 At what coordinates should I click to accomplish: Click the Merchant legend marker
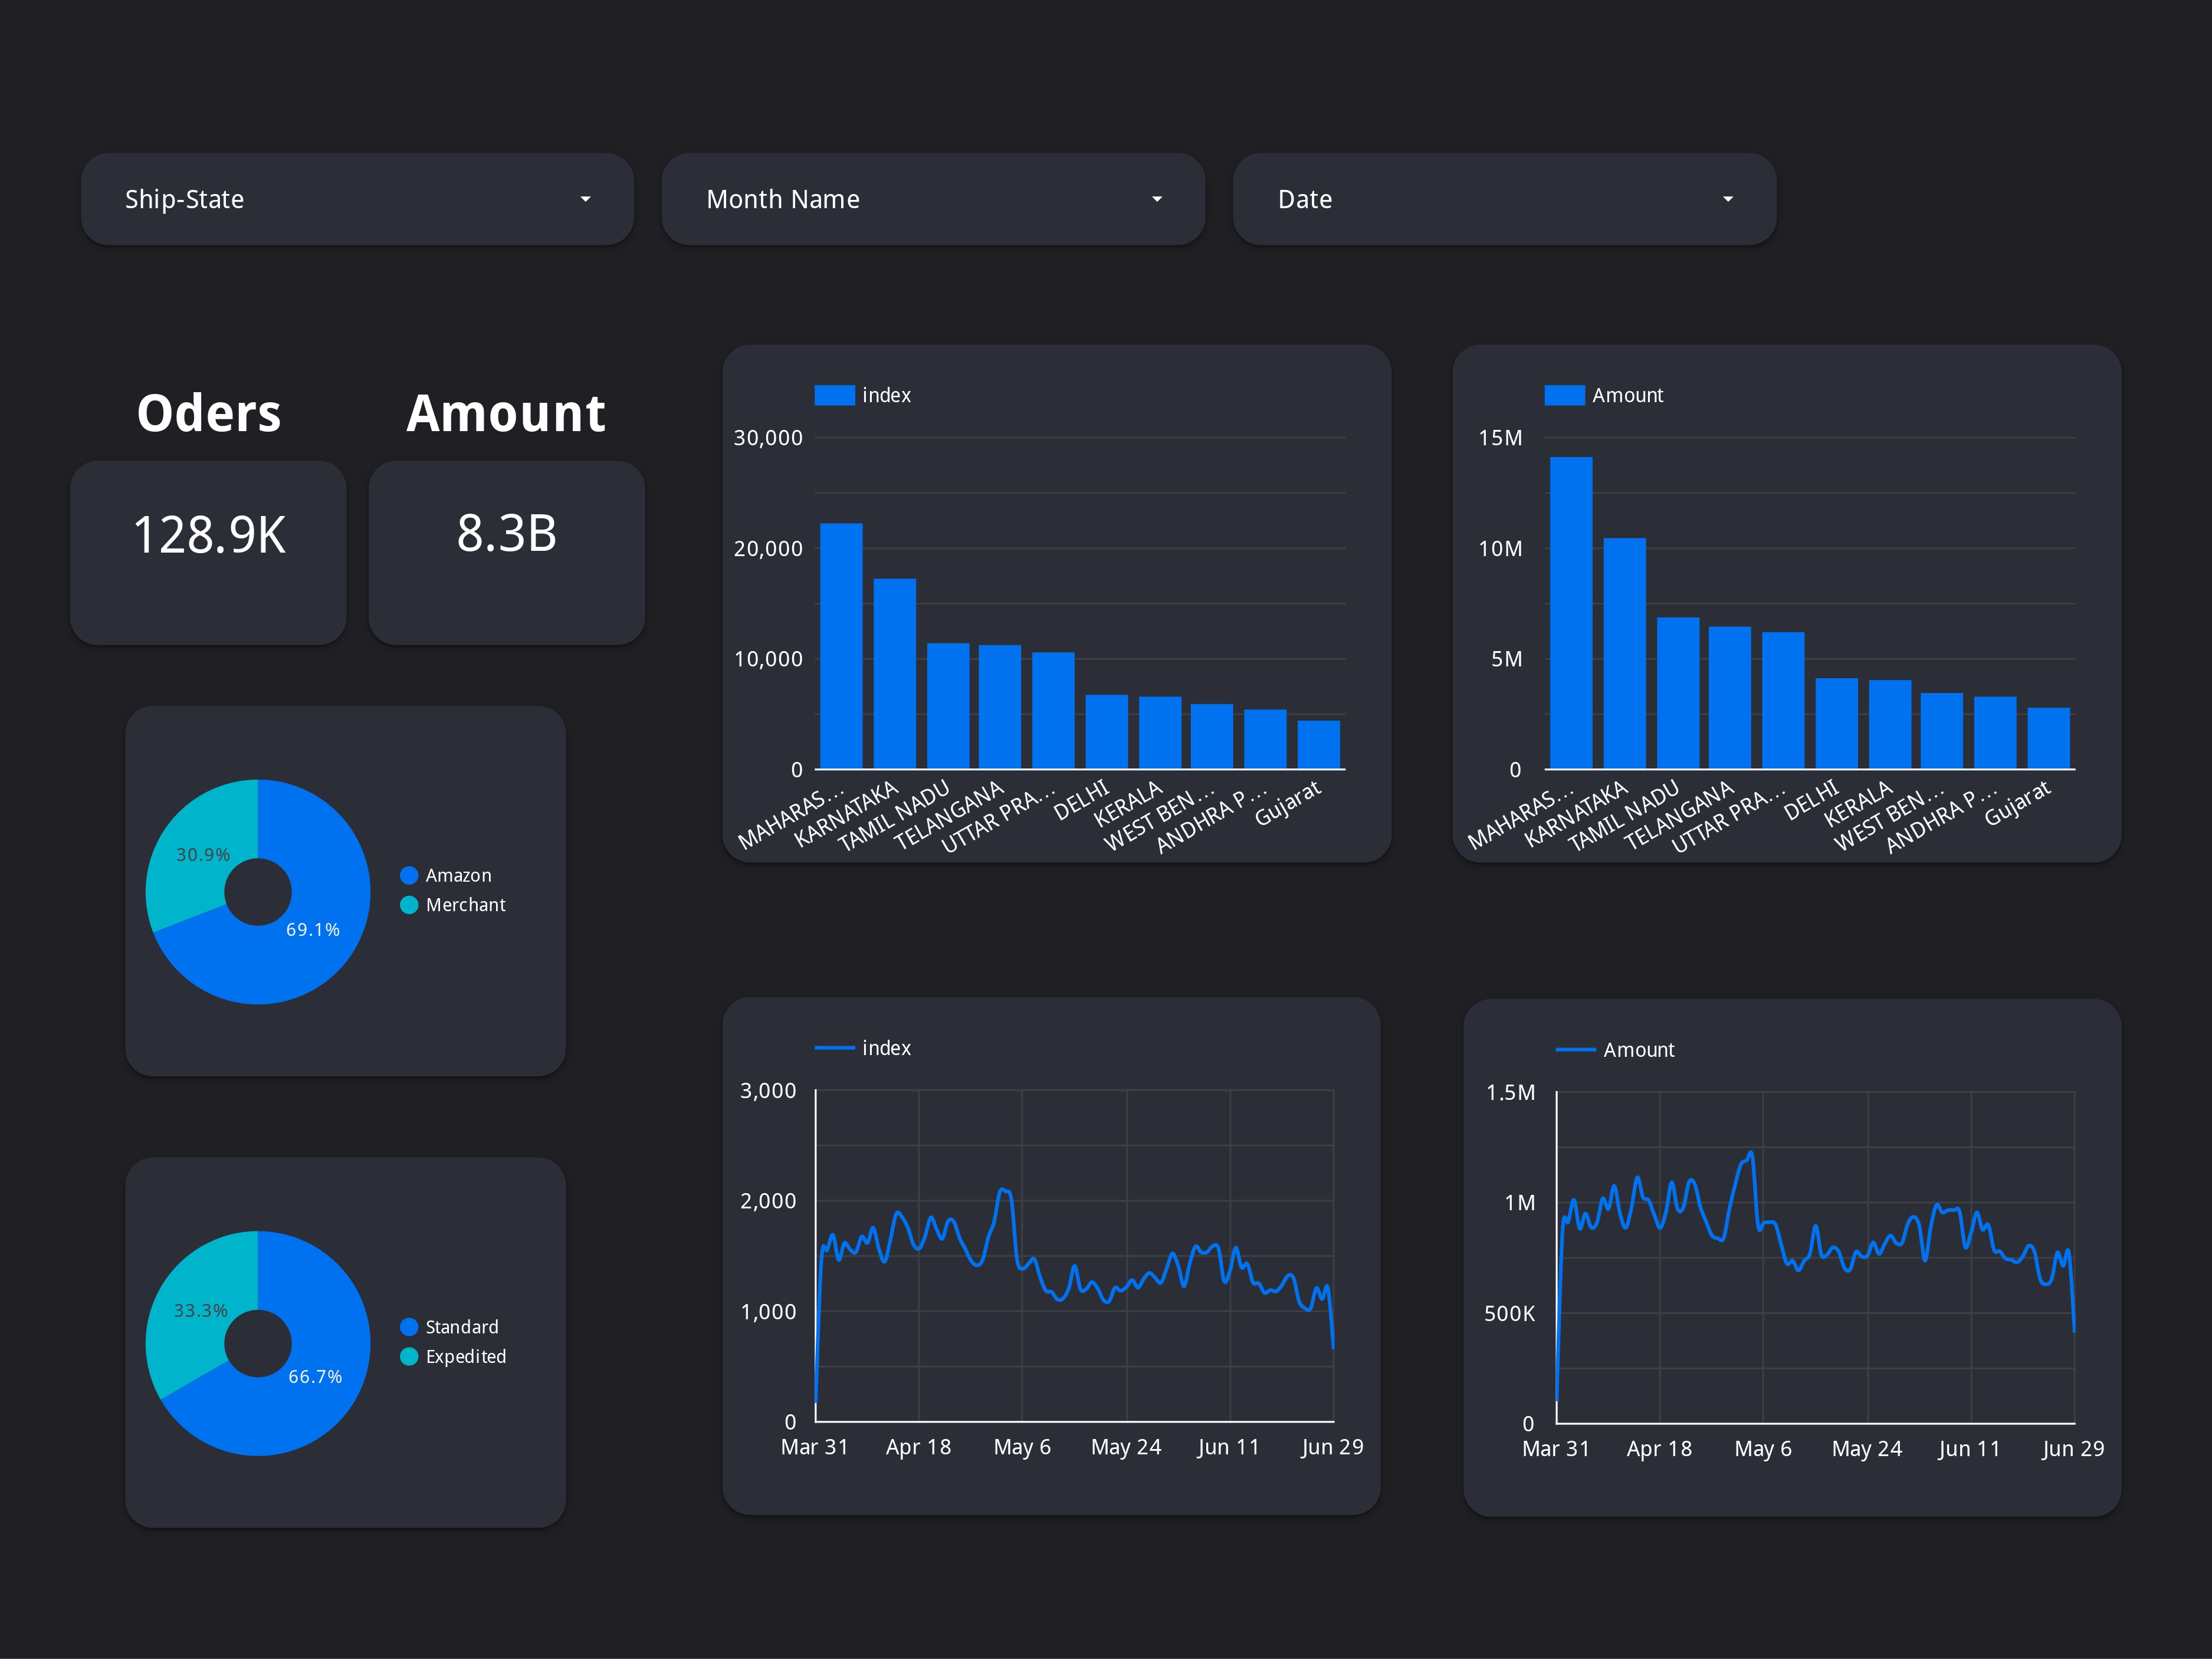(x=409, y=905)
